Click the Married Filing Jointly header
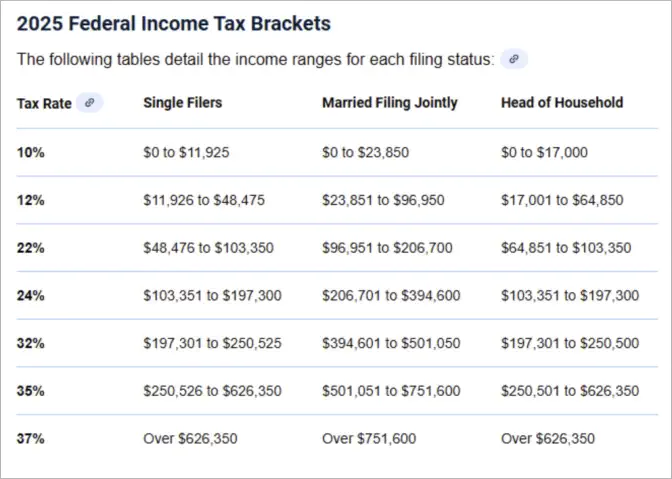The image size is (672, 479). pyautogui.click(x=389, y=102)
